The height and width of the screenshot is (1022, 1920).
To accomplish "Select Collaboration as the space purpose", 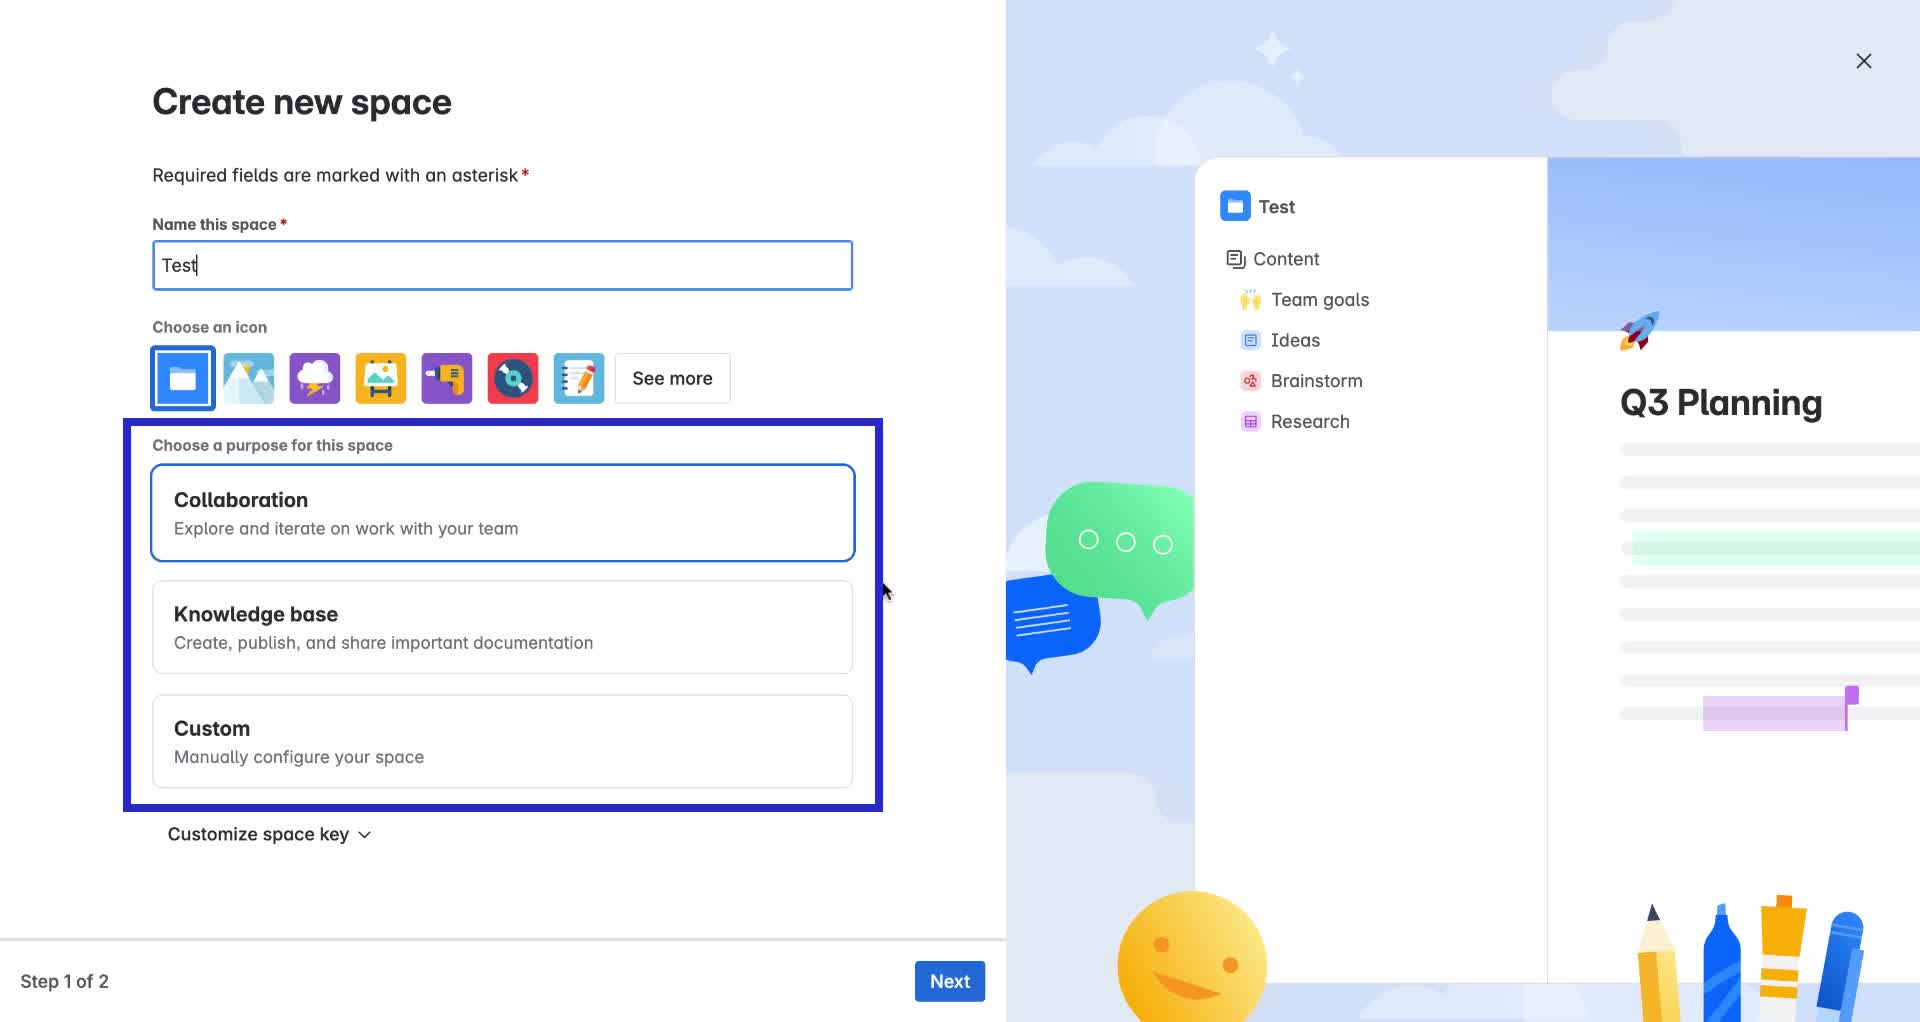I will (502, 513).
